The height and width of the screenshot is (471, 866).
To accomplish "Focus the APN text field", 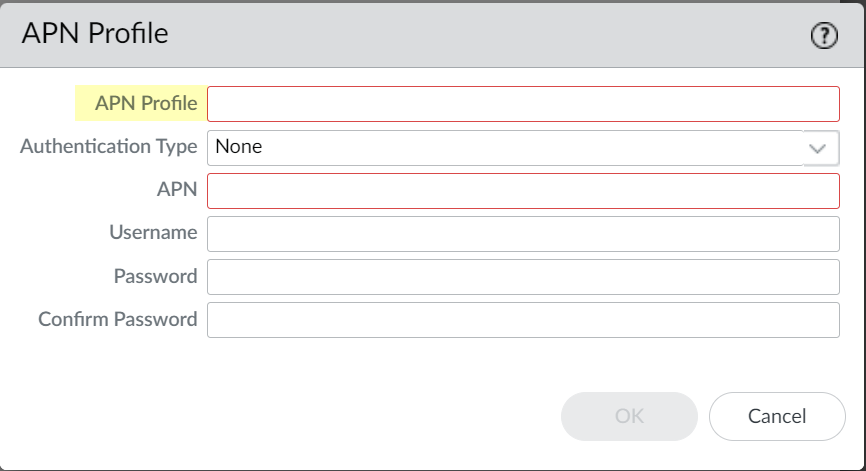I will [x=522, y=191].
